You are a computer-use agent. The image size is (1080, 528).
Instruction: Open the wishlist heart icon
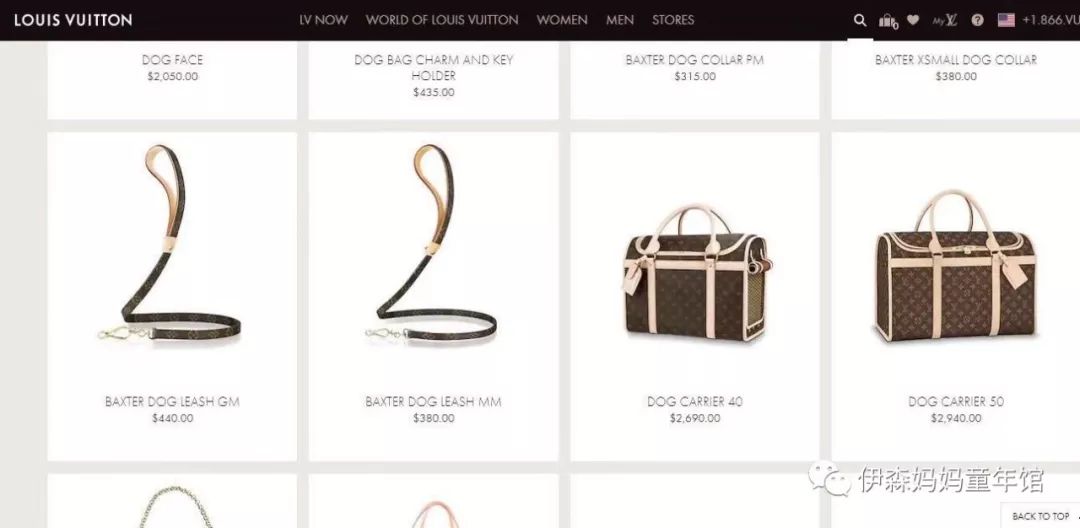[913, 20]
